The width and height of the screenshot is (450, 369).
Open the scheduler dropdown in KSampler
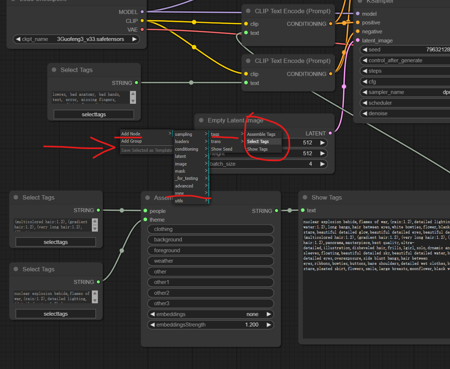405,103
